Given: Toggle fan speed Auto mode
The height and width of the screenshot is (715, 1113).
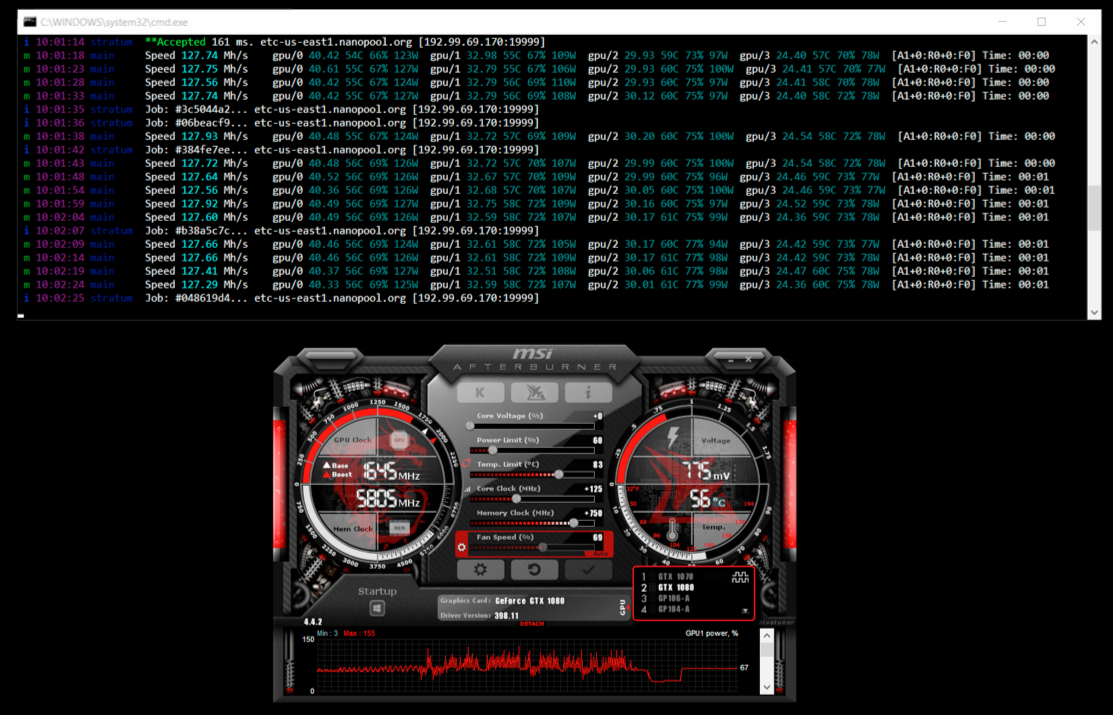Looking at the screenshot, I should coord(600,553).
